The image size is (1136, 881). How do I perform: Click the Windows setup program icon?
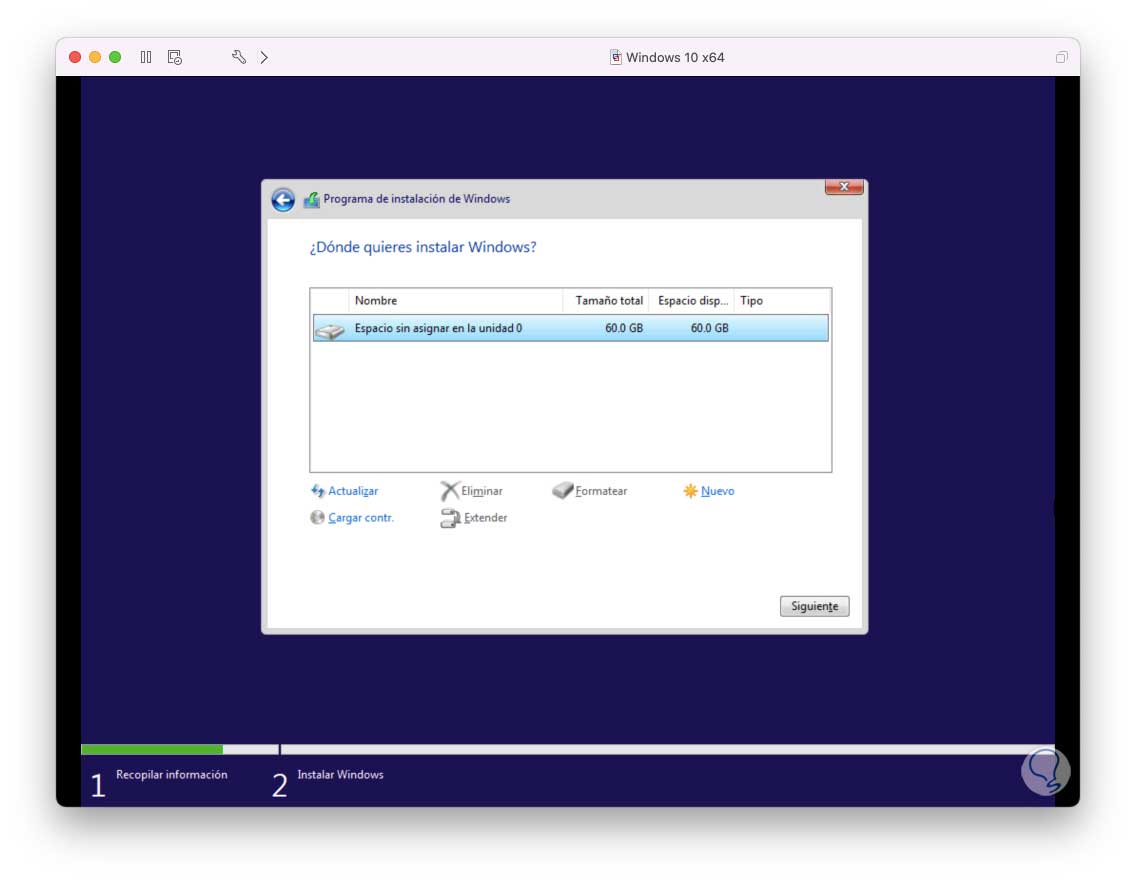point(312,199)
